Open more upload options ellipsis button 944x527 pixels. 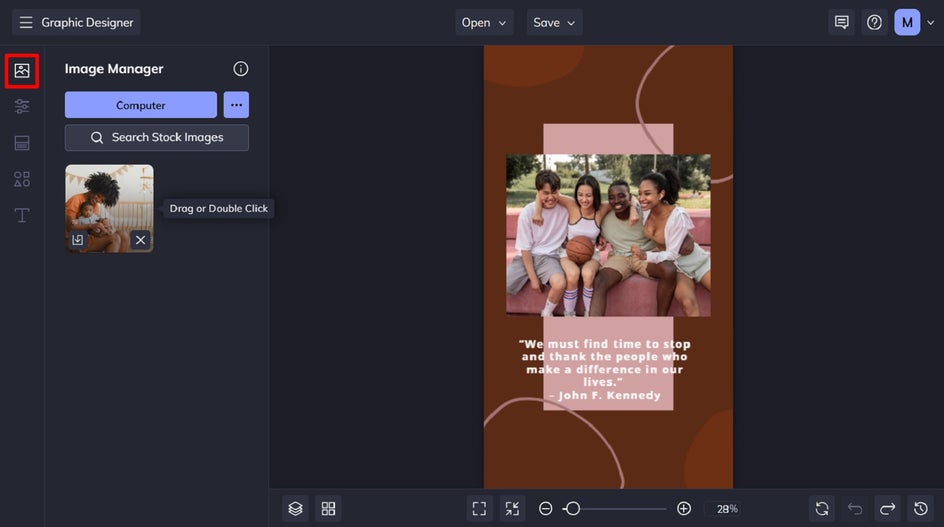(236, 105)
